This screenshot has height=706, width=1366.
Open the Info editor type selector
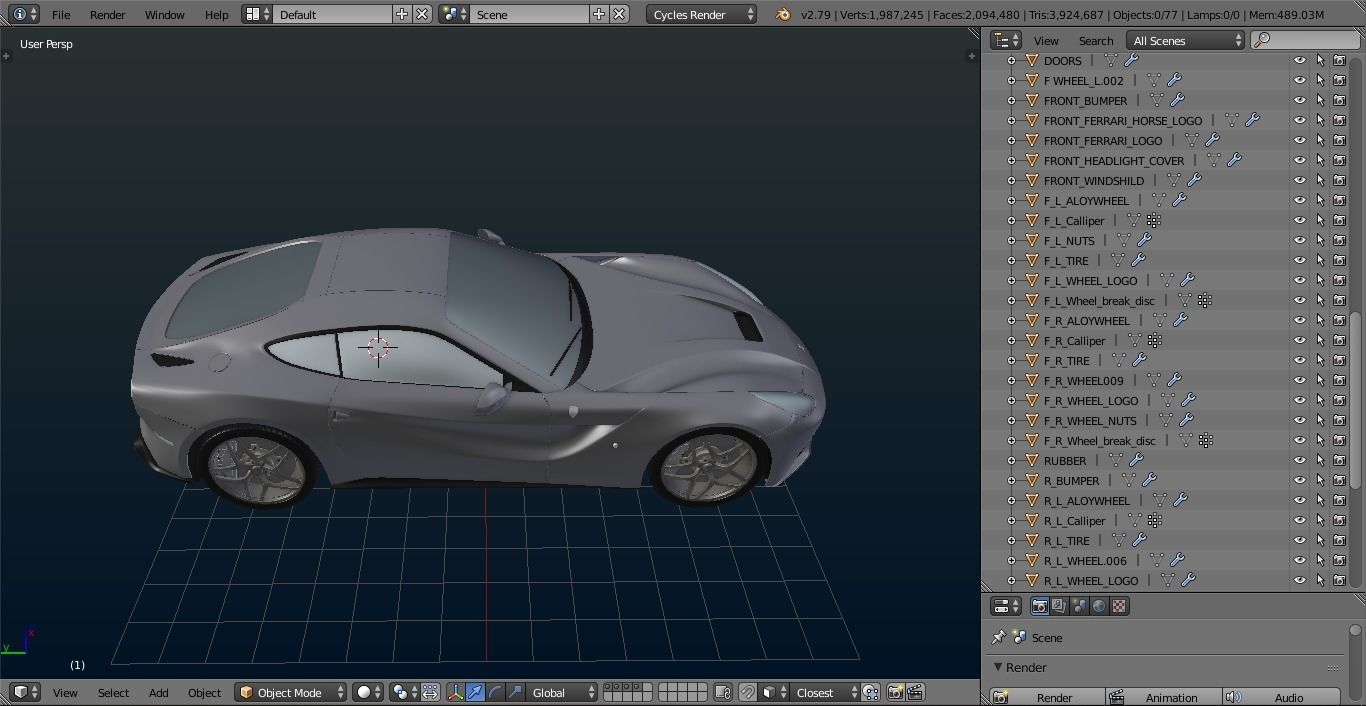click(x=24, y=14)
